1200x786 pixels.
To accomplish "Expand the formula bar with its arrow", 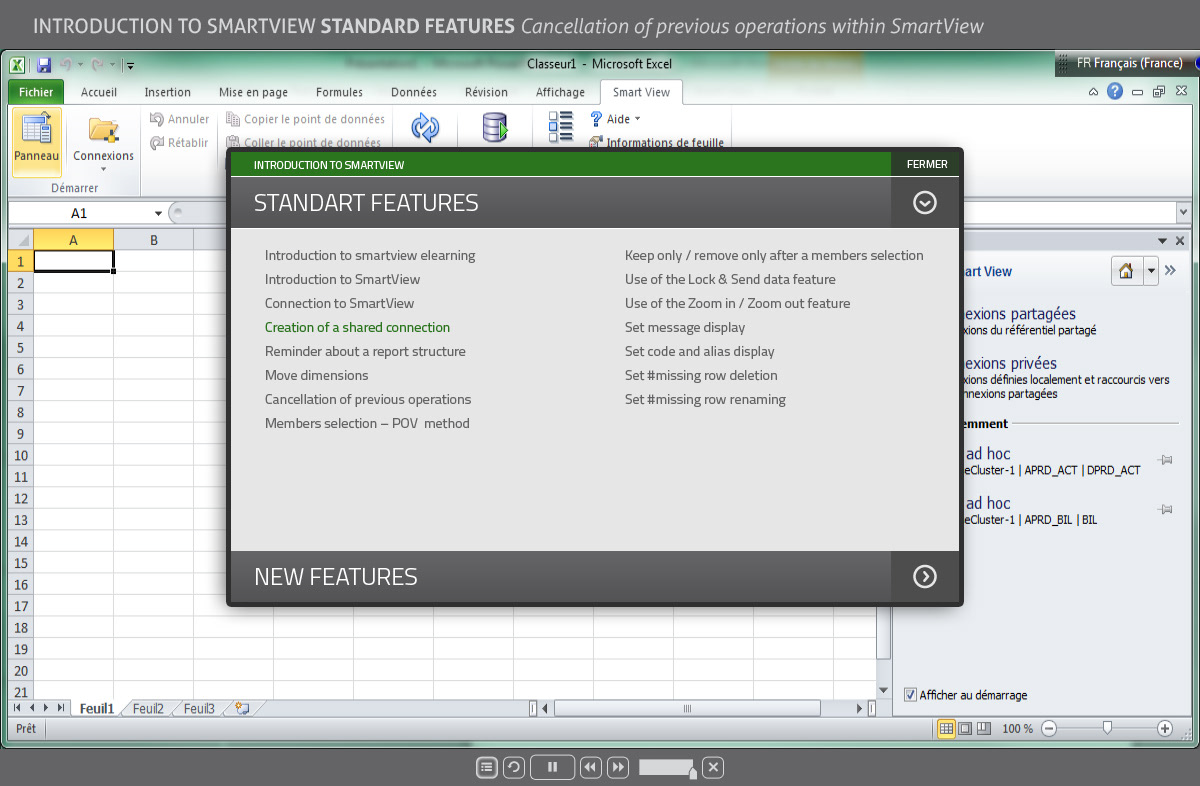I will [x=1185, y=213].
